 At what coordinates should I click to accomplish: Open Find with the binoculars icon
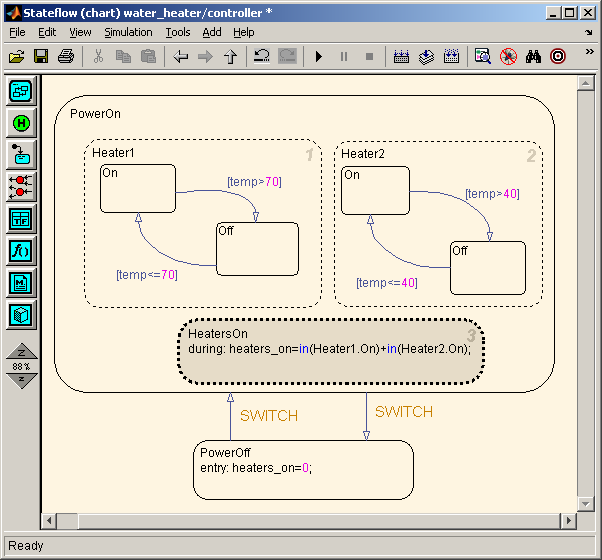[533, 56]
